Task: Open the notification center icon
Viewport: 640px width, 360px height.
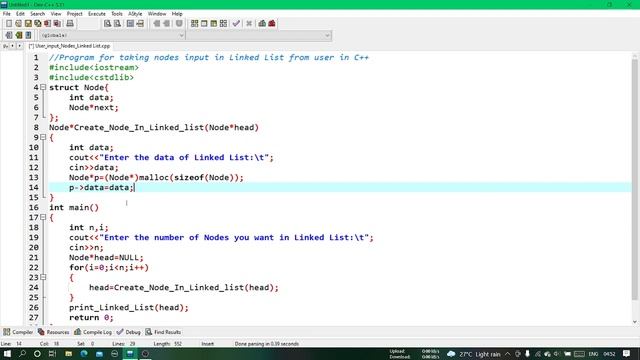Action: [x=627, y=354]
